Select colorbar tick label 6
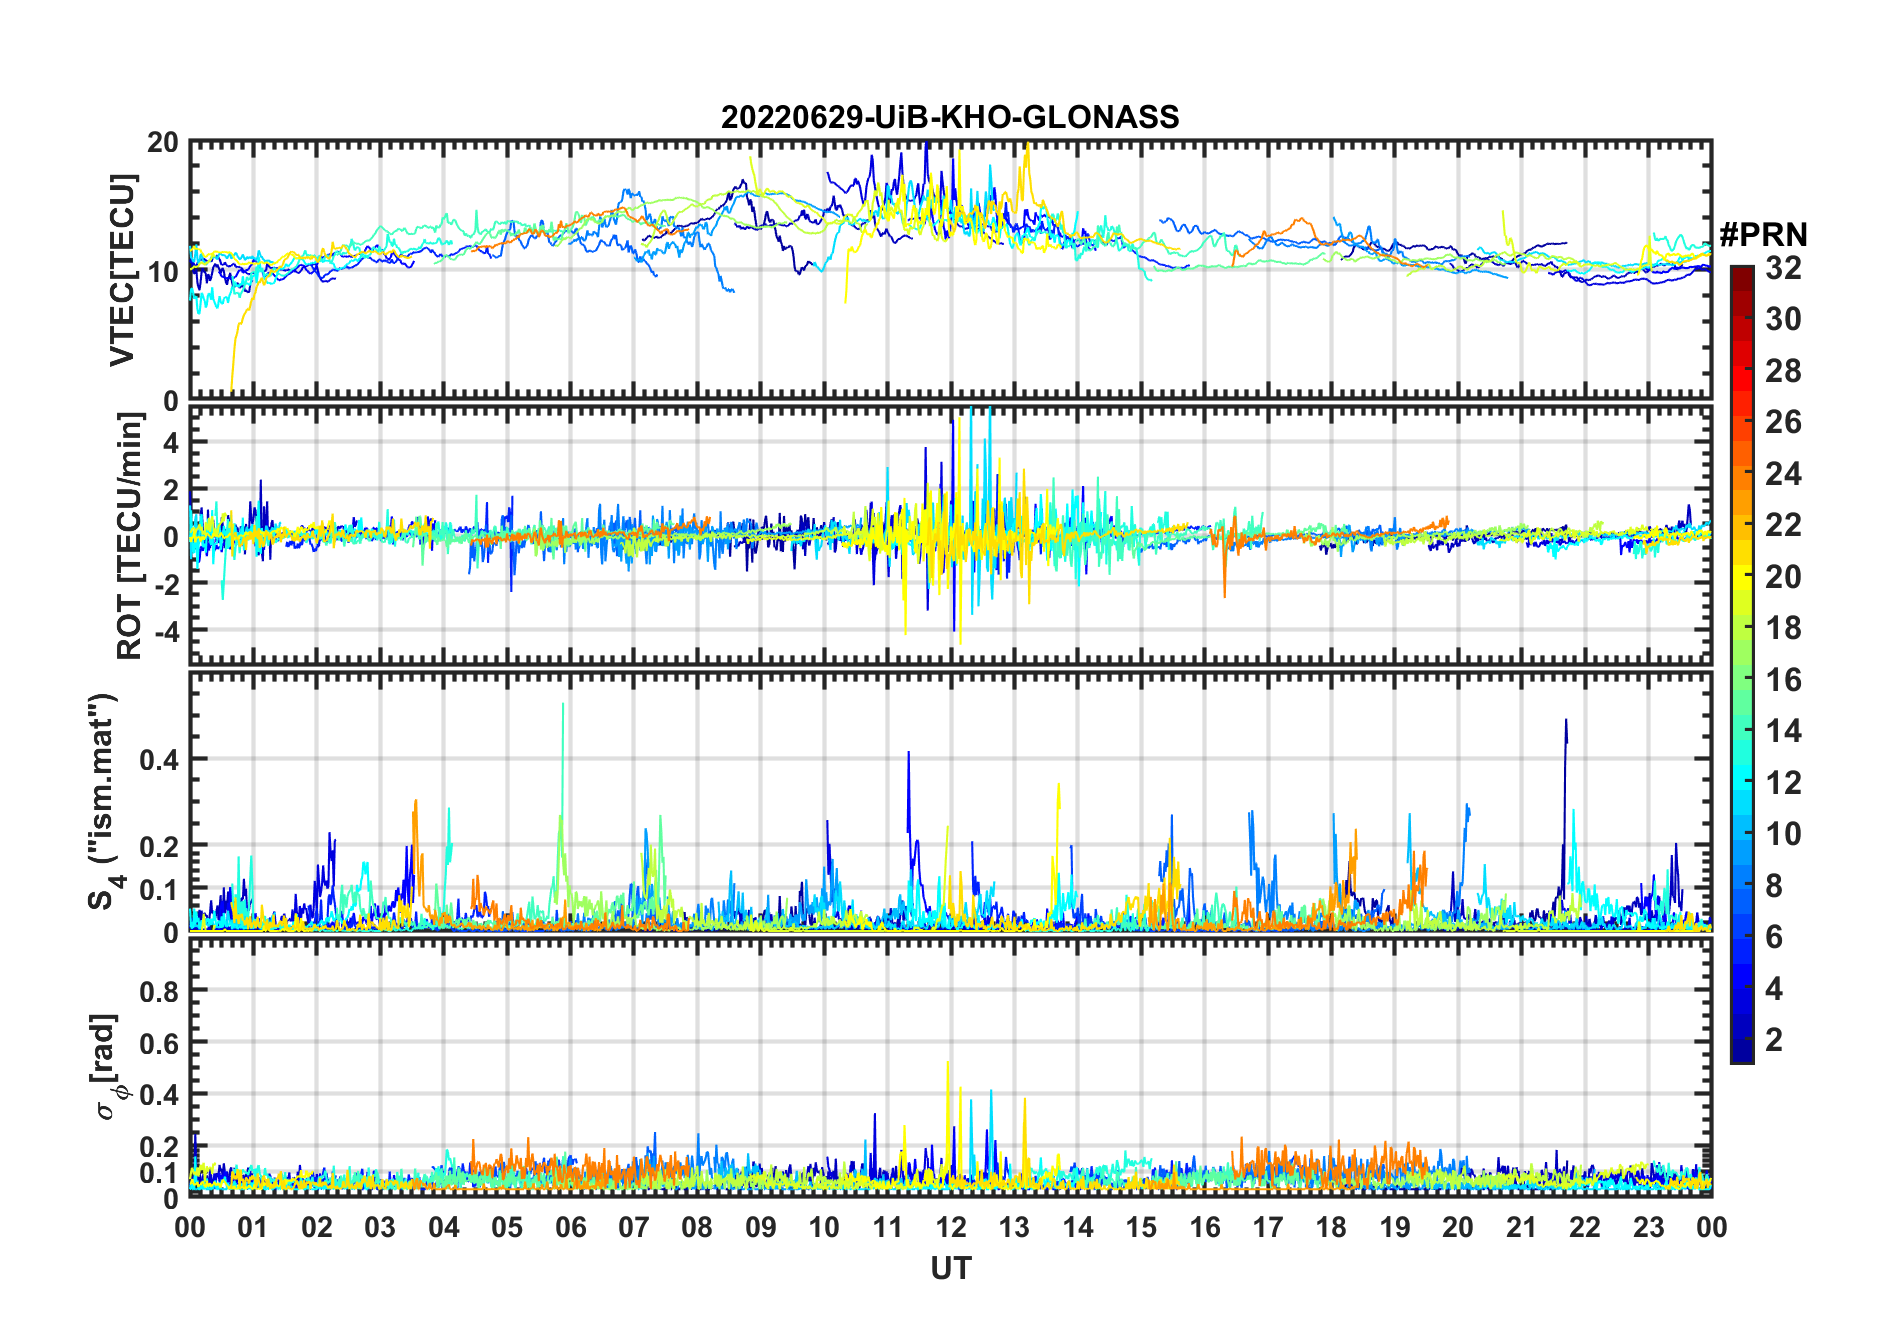The image size is (1902, 1330). coord(1774,937)
